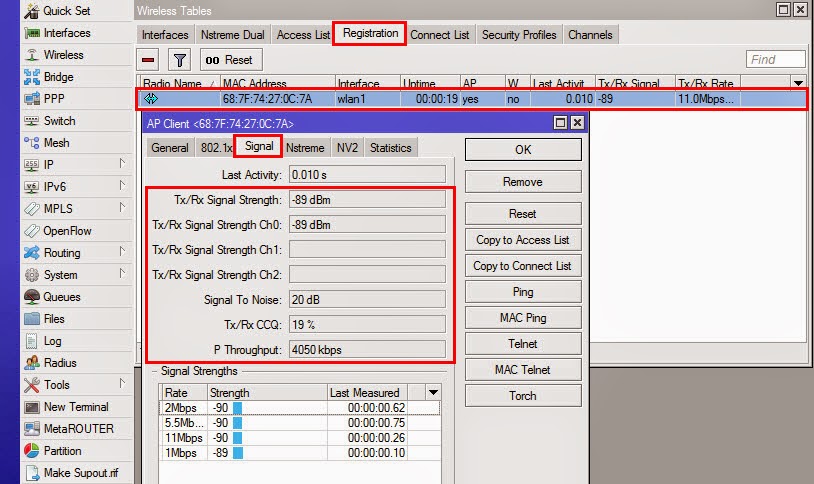Launch New Terminal from sidebar

(32, 407)
